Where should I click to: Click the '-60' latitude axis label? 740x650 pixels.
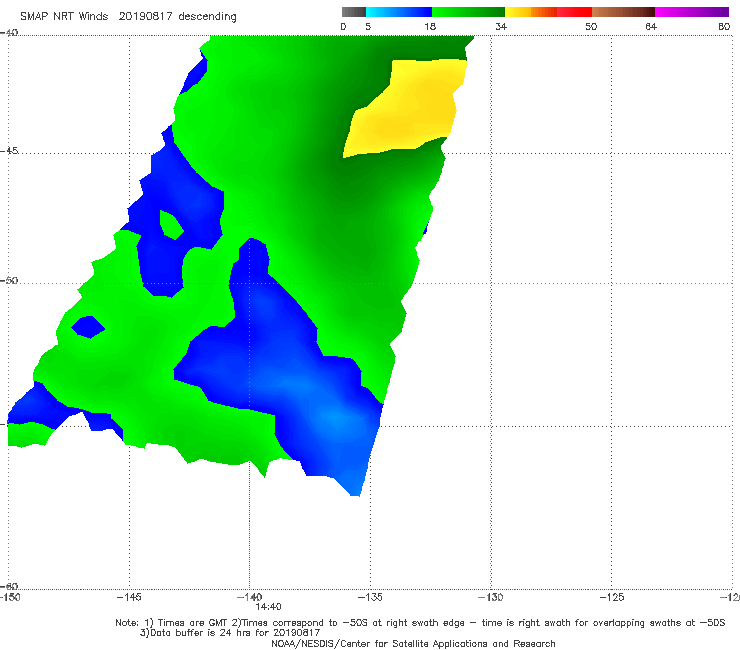[x=9, y=586]
